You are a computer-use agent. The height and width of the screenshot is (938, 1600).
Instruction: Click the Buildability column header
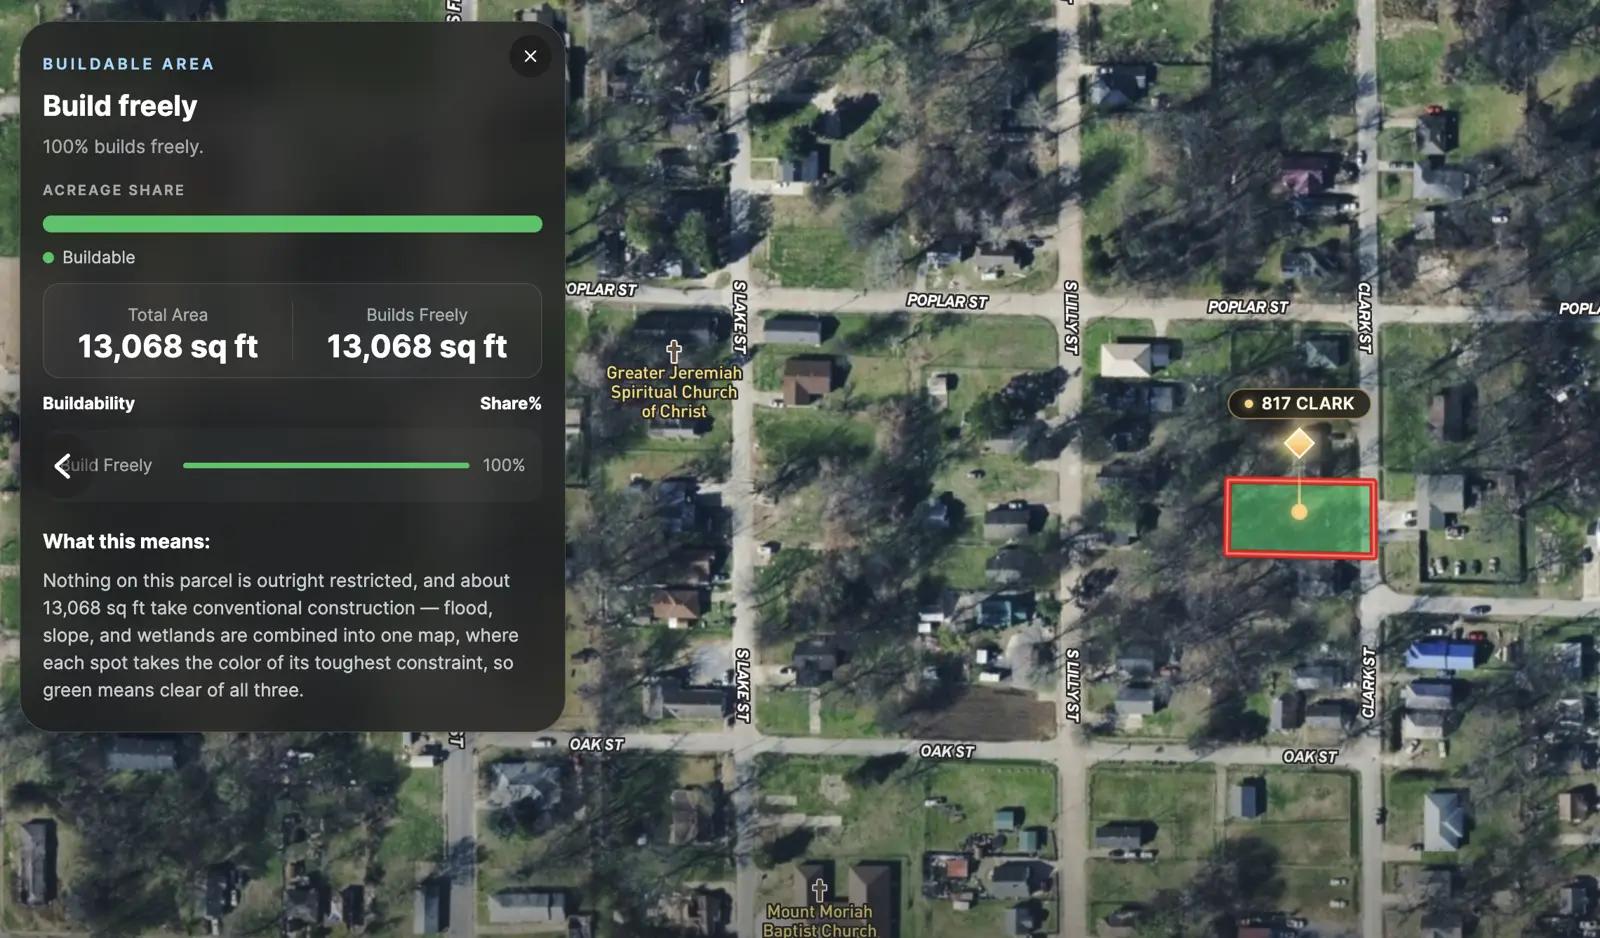[x=88, y=403]
